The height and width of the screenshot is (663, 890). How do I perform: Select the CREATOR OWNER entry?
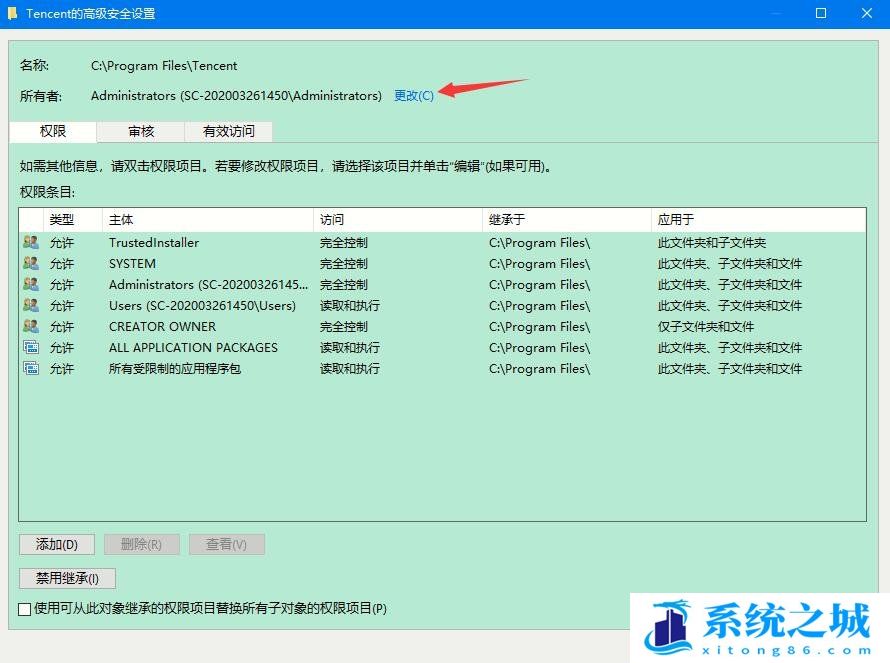443,326
